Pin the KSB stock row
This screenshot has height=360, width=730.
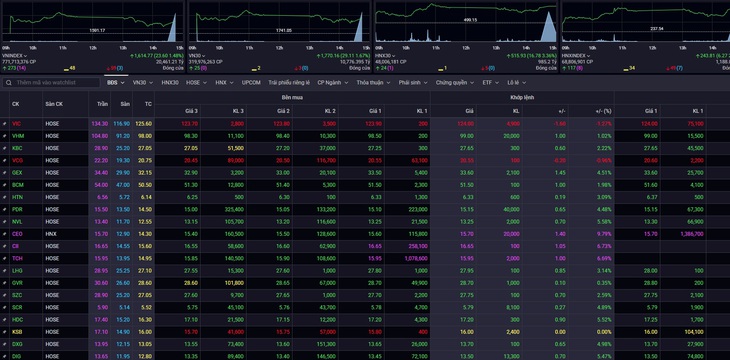[x=5, y=332]
